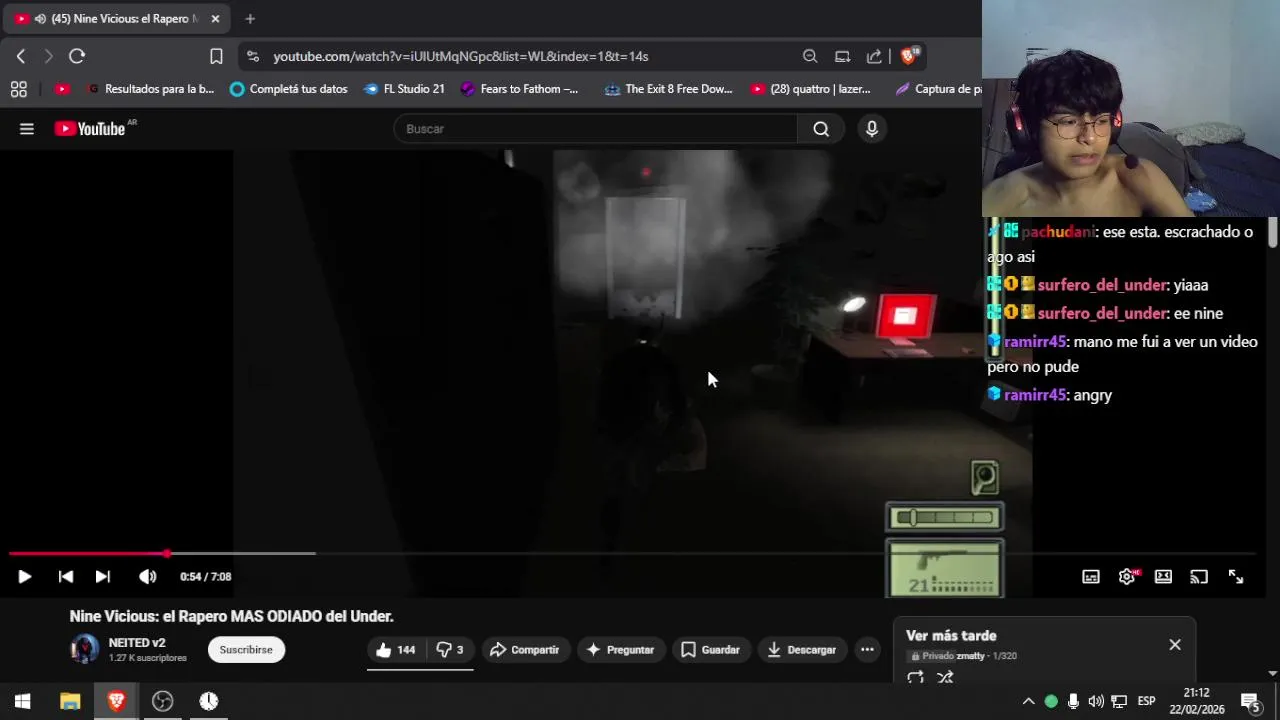Screen dimensions: 1280x720
Task: Close the Nine Vicious browser tab
Action: pyautogui.click(x=215, y=19)
